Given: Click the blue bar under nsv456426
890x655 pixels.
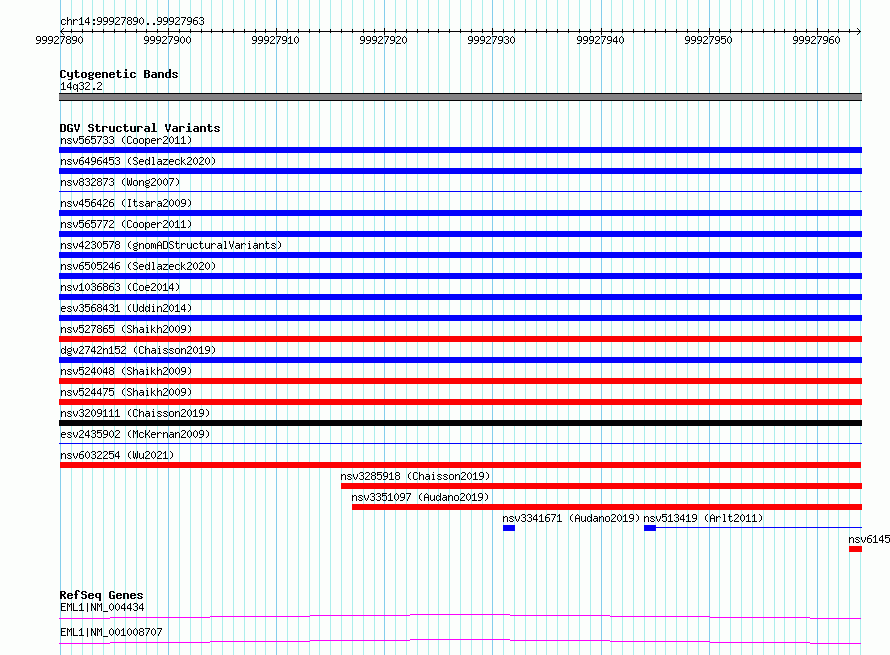Looking at the screenshot, I should click(460, 213).
